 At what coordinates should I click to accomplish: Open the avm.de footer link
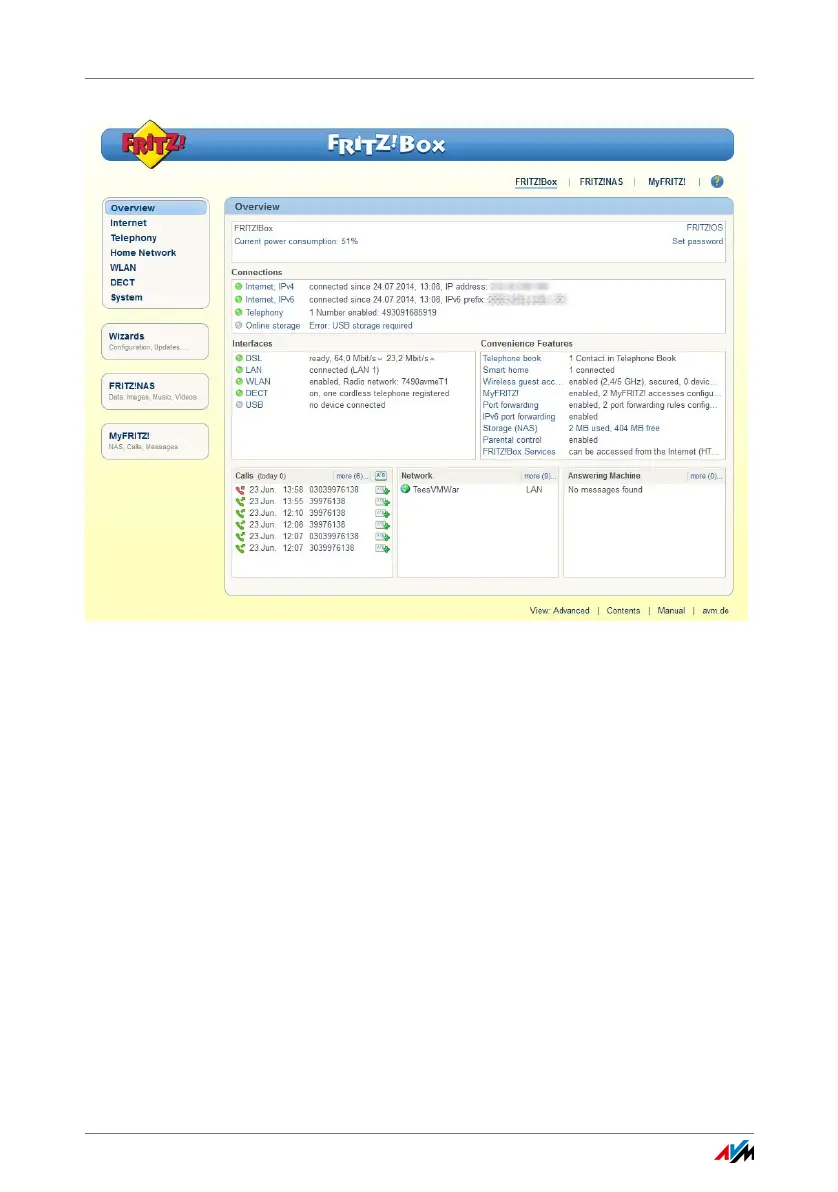point(715,610)
